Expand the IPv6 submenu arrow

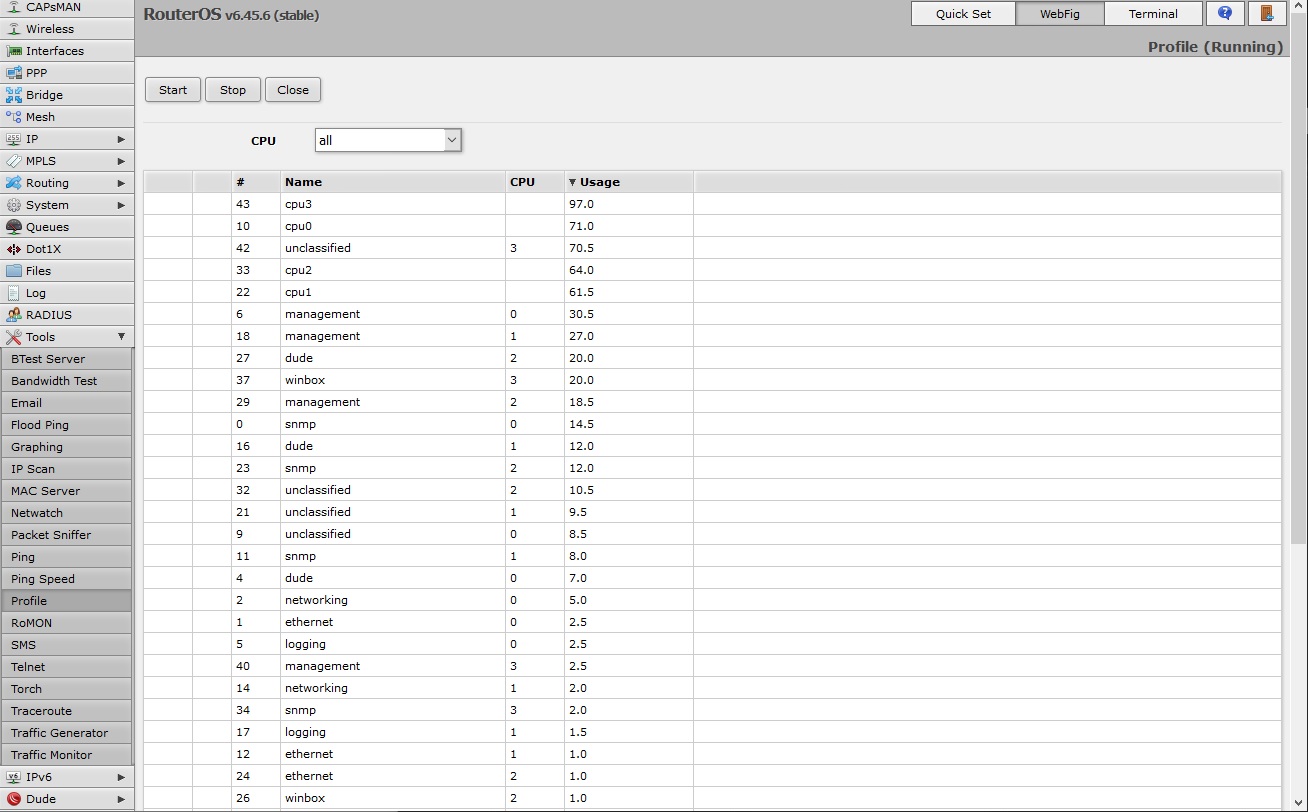(121, 777)
